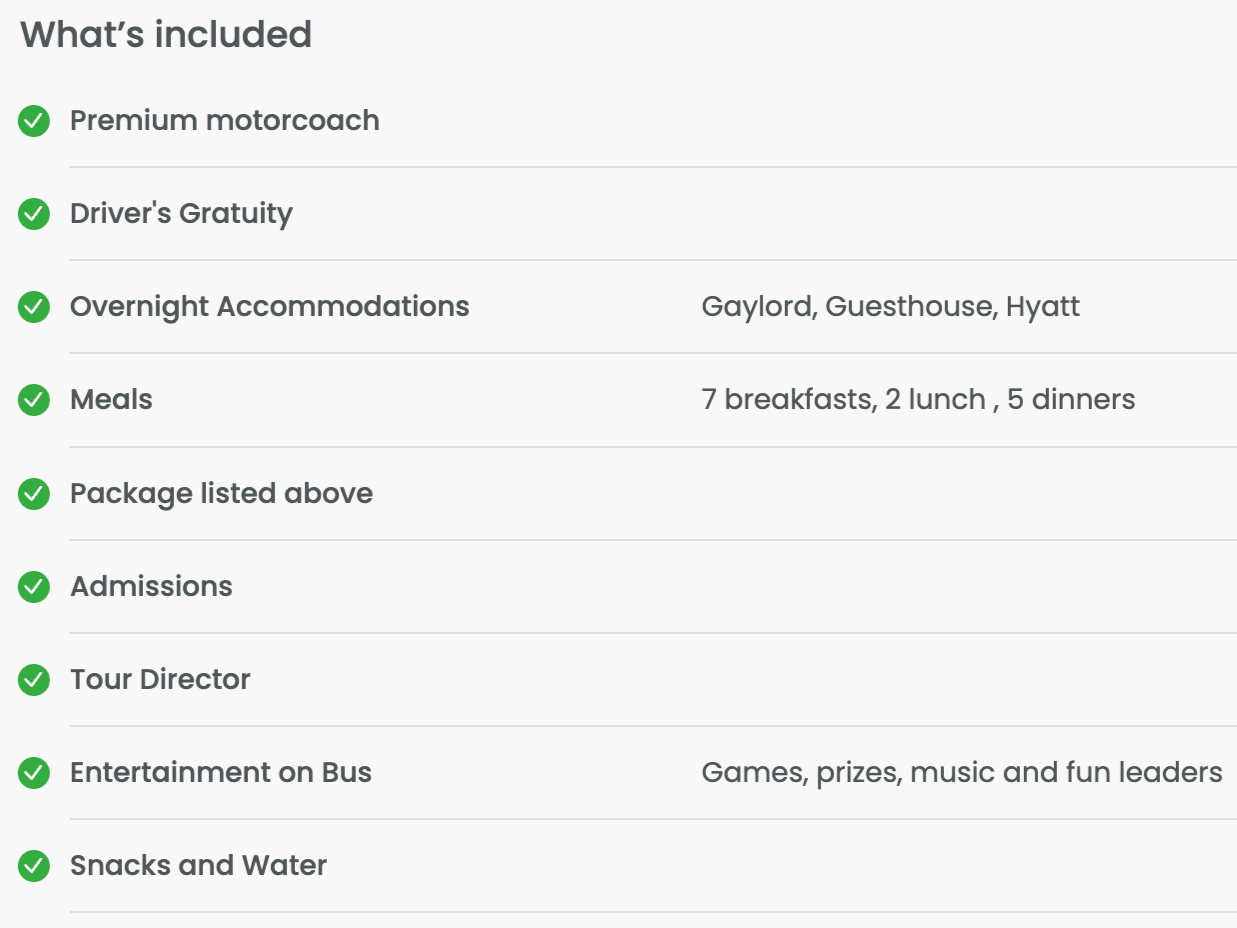
Task: Click the checkmark icon next to Entertainment on Bus
Action: (34, 773)
